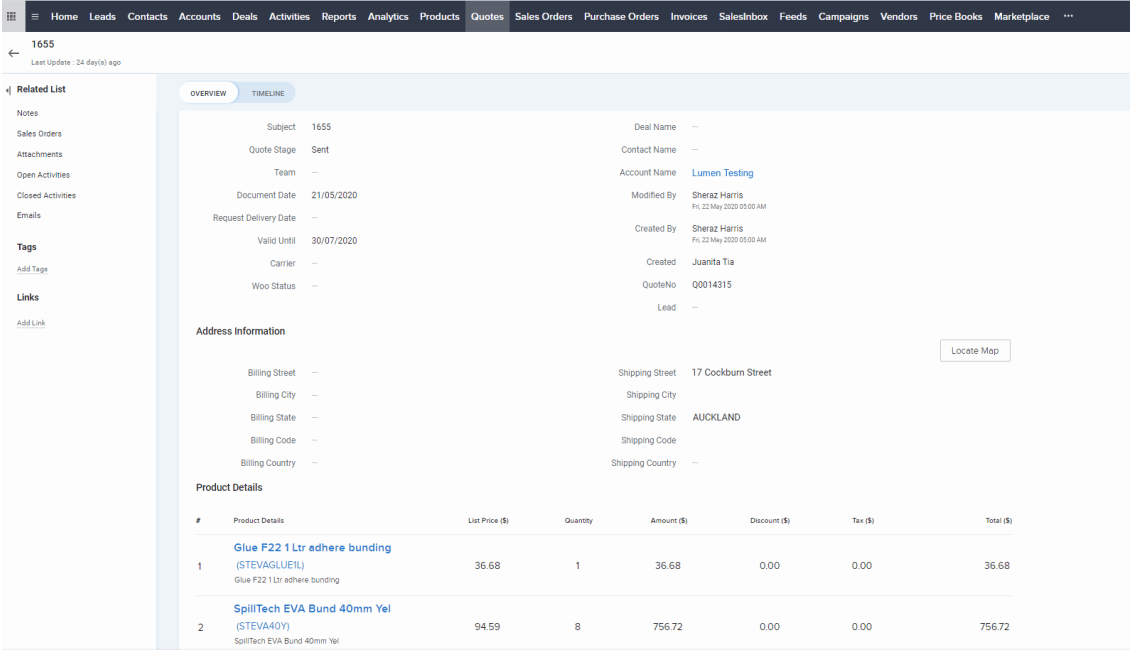Image resolution: width=1136 pixels, height=656 pixels.
Task: Click the hamburger menu icon
Action: [35, 16]
